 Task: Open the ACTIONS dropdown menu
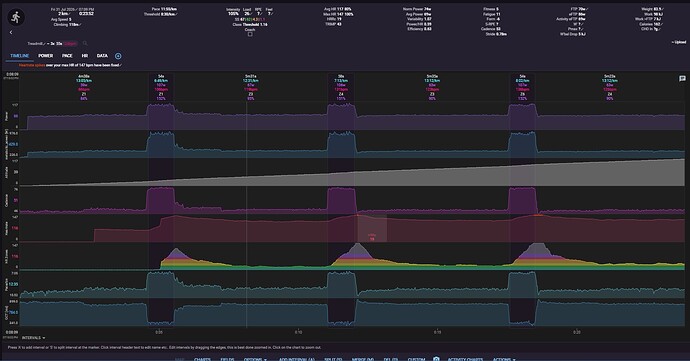pos(504,359)
